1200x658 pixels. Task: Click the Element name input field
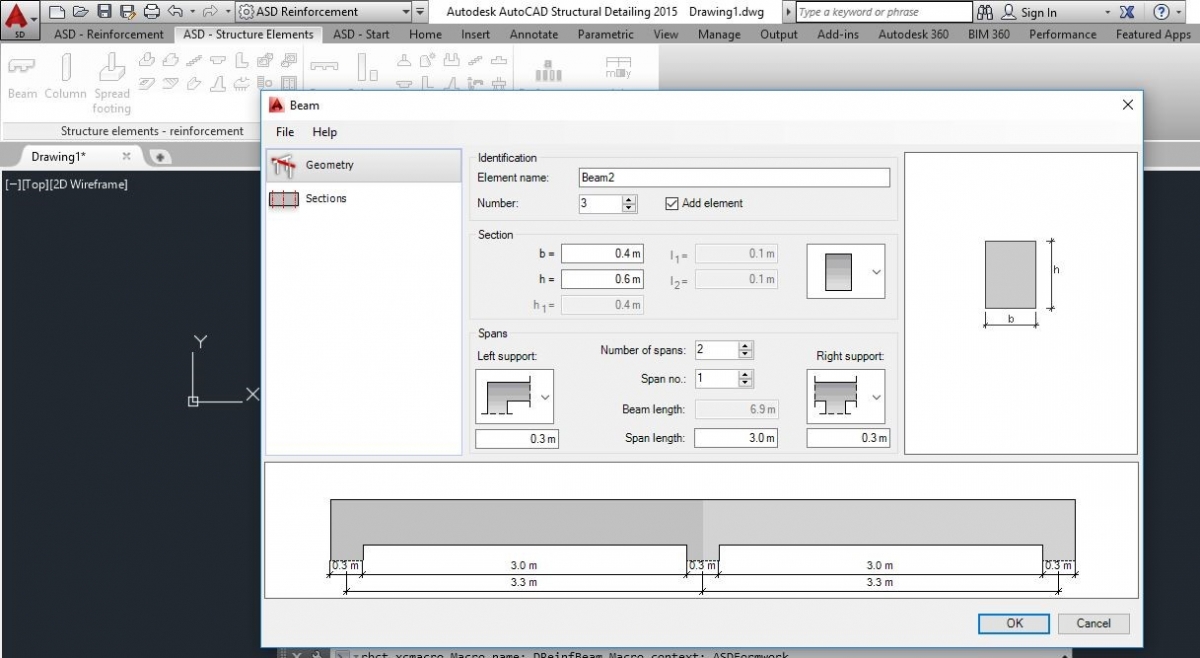(733, 178)
